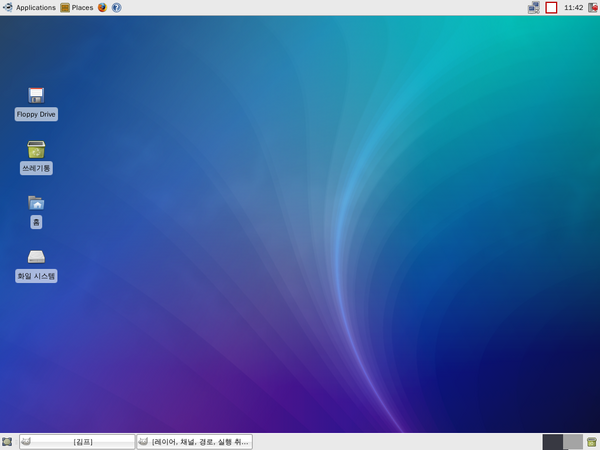600x450 pixels.
Task: Open the Places menu
Action: [76, 7]
